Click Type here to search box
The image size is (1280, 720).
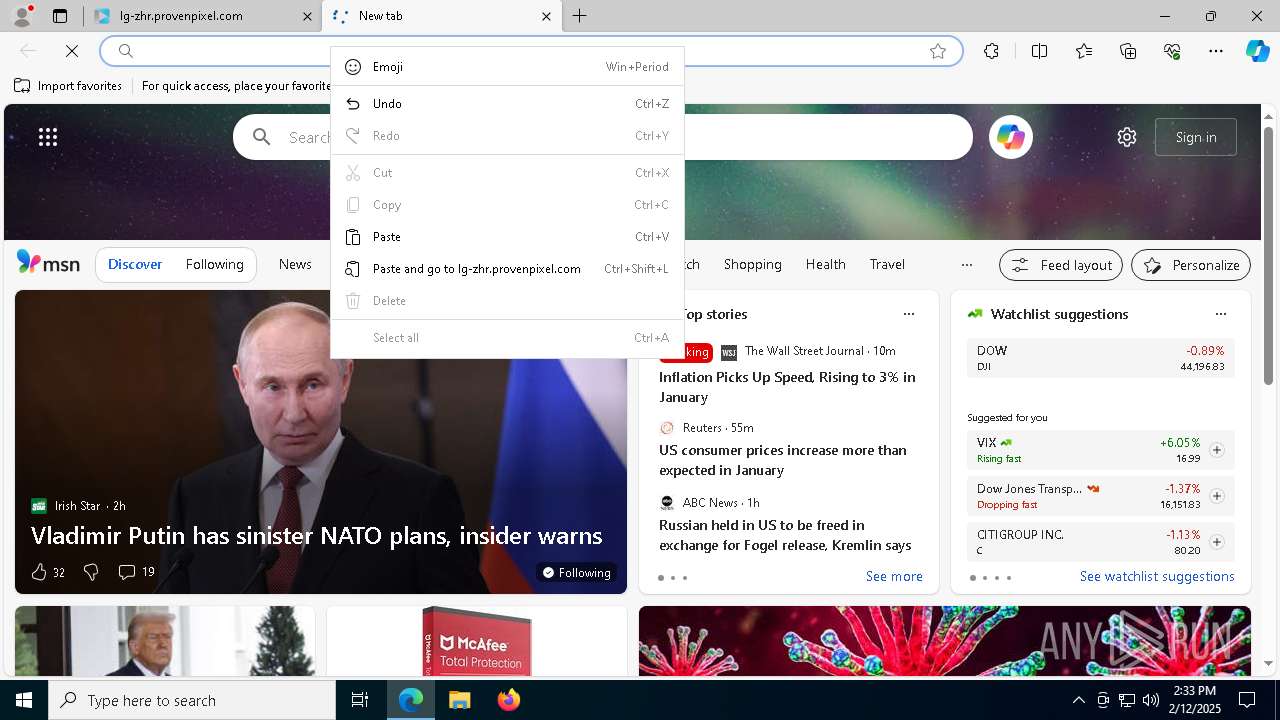pos(192,700)
